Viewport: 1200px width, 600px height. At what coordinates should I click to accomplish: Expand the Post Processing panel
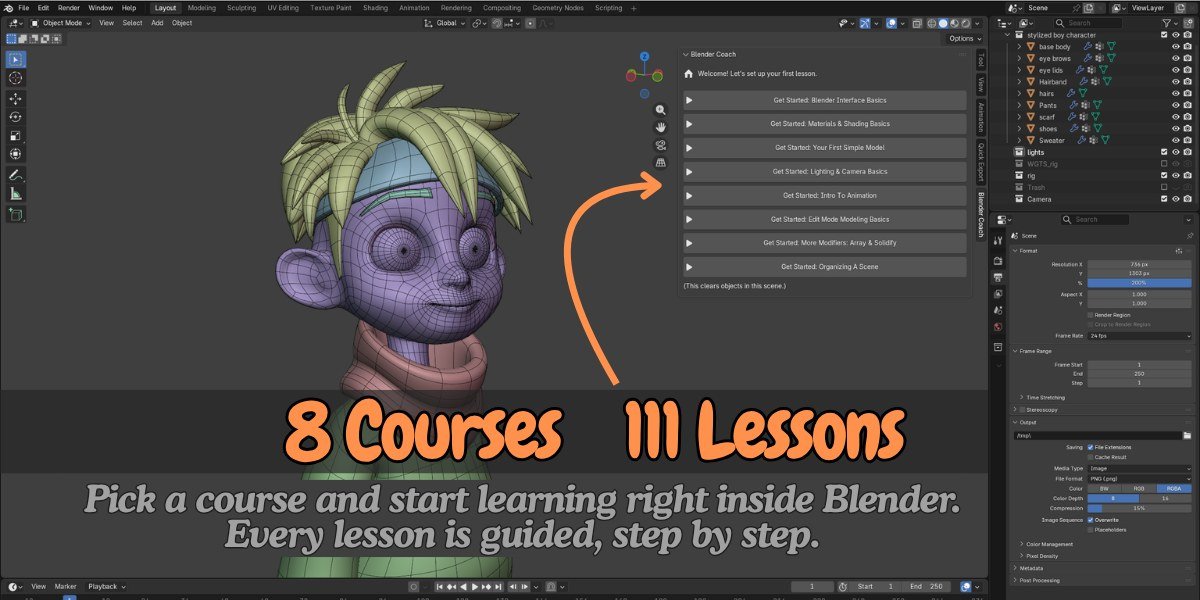click(x=1013, y=580)
